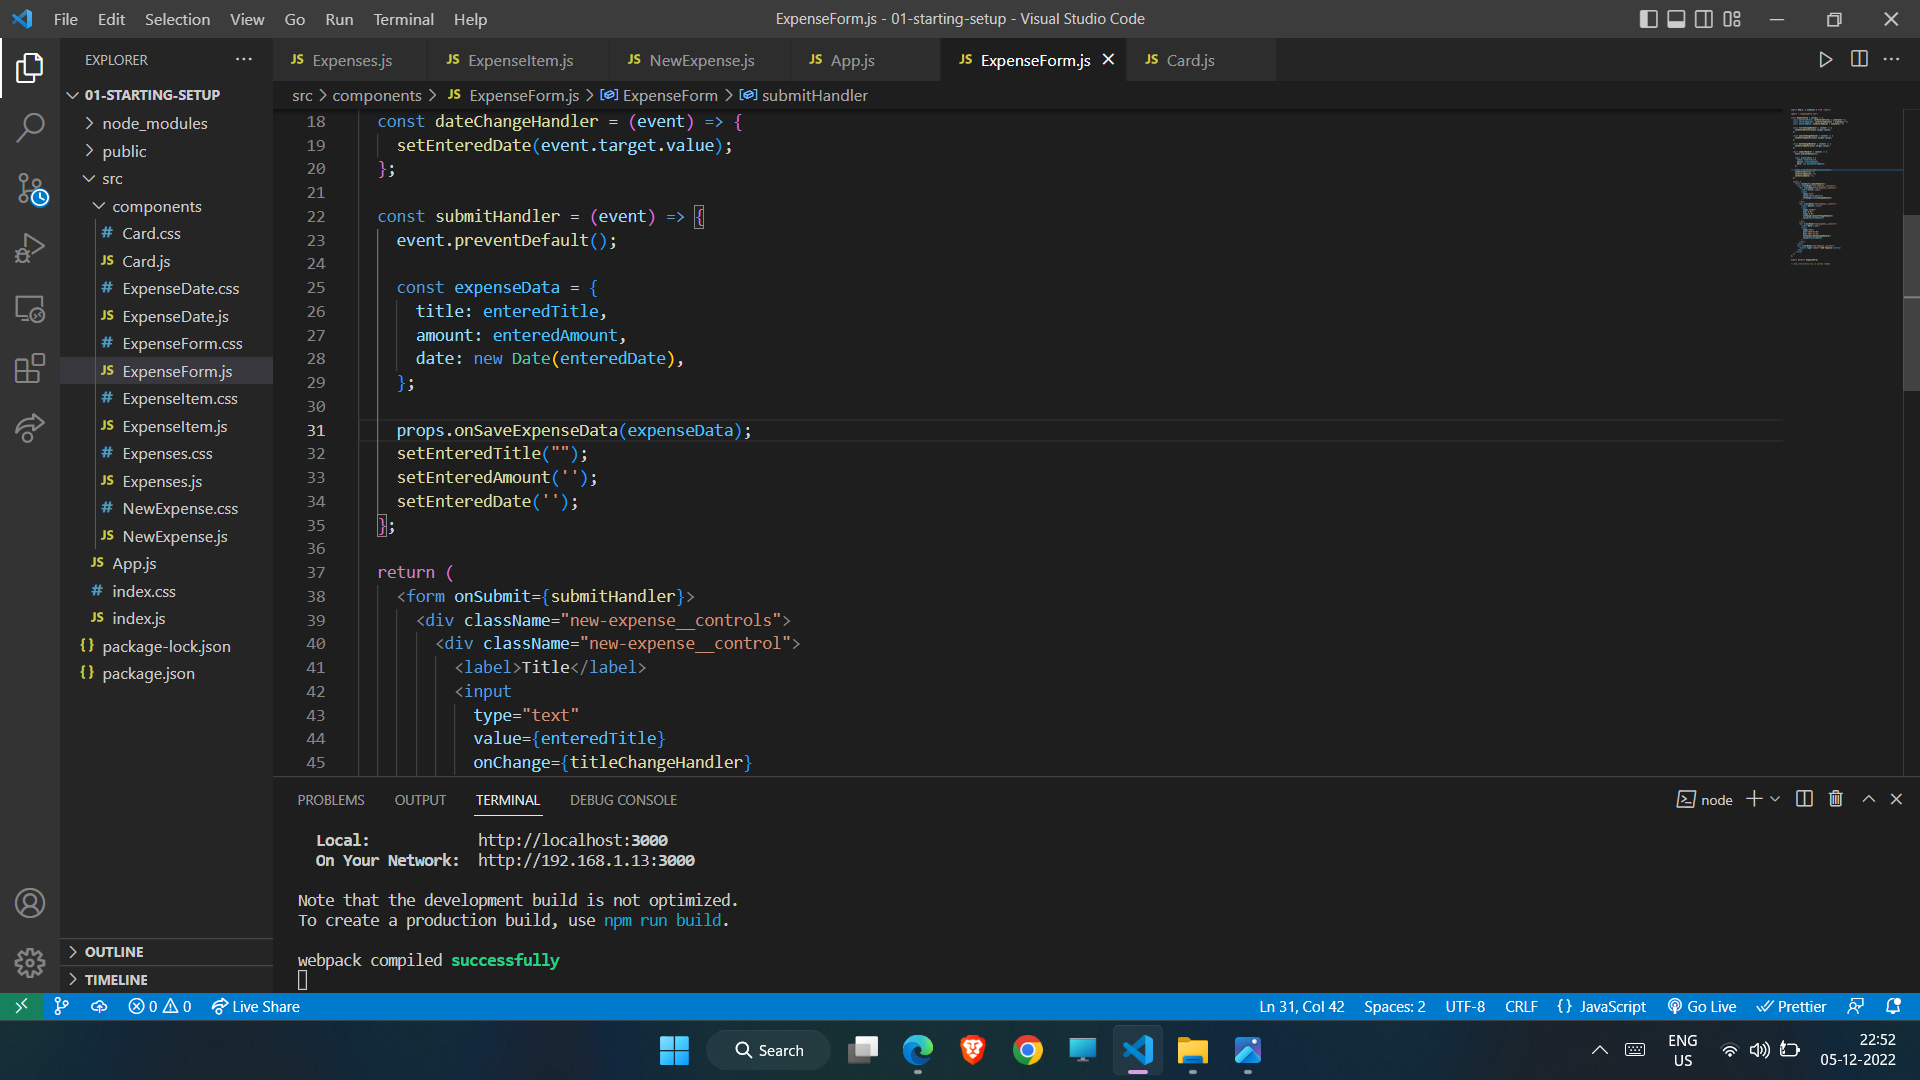Split the editor to the right

coord(1859,60)
